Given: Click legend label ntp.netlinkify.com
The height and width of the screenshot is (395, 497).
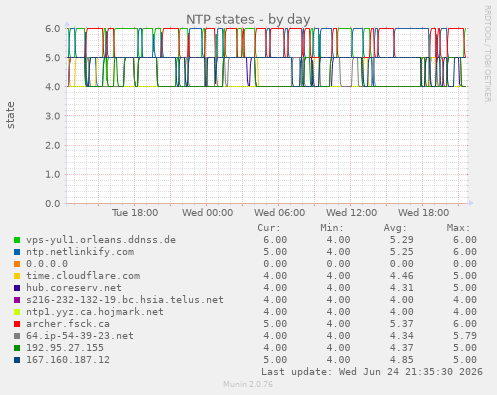Looking at the screenshot, I should pos(80,252).
